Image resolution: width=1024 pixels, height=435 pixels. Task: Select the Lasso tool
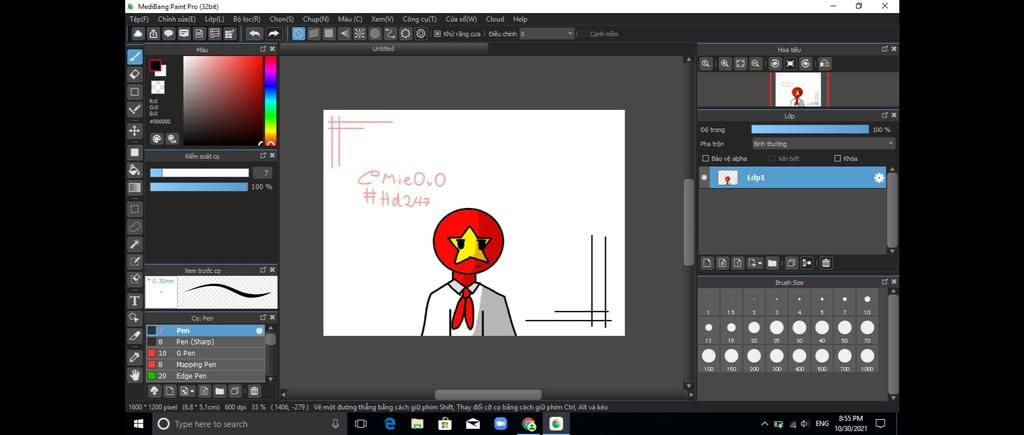pos(135,227)
